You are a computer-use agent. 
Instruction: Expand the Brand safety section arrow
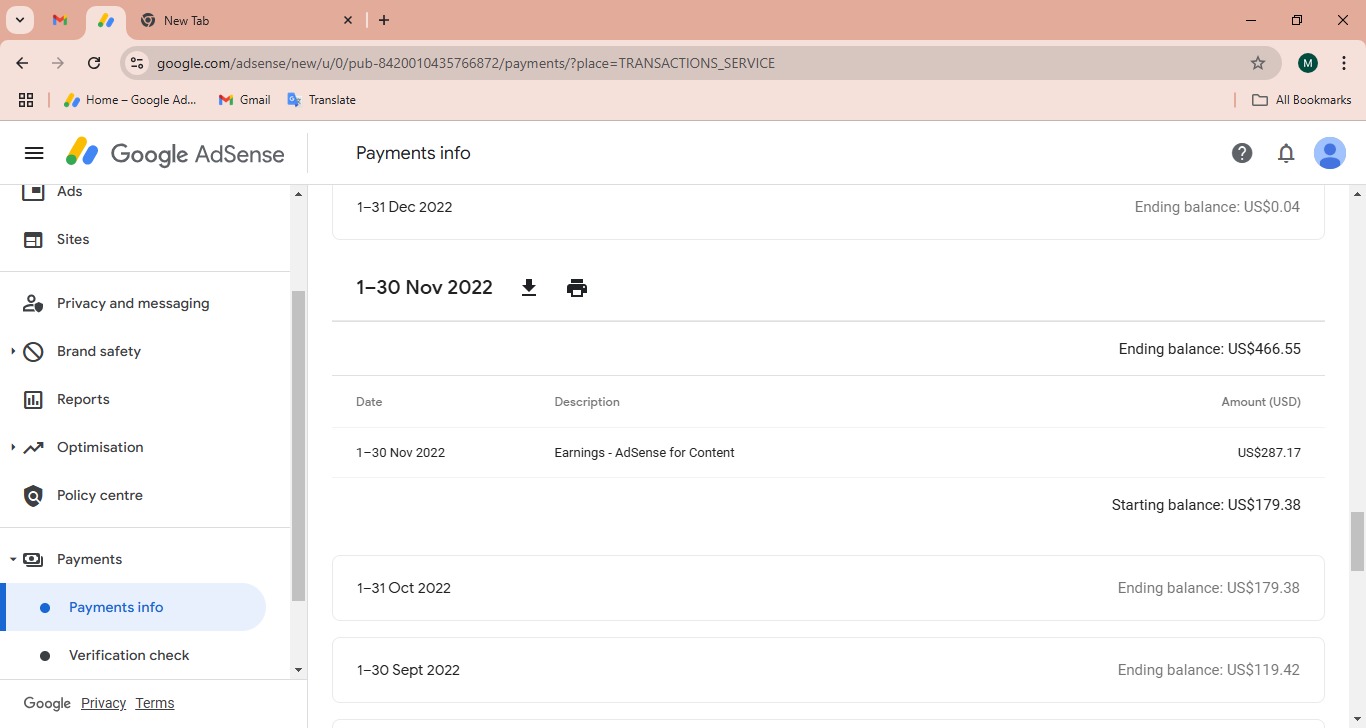click(x=13, y=351)
